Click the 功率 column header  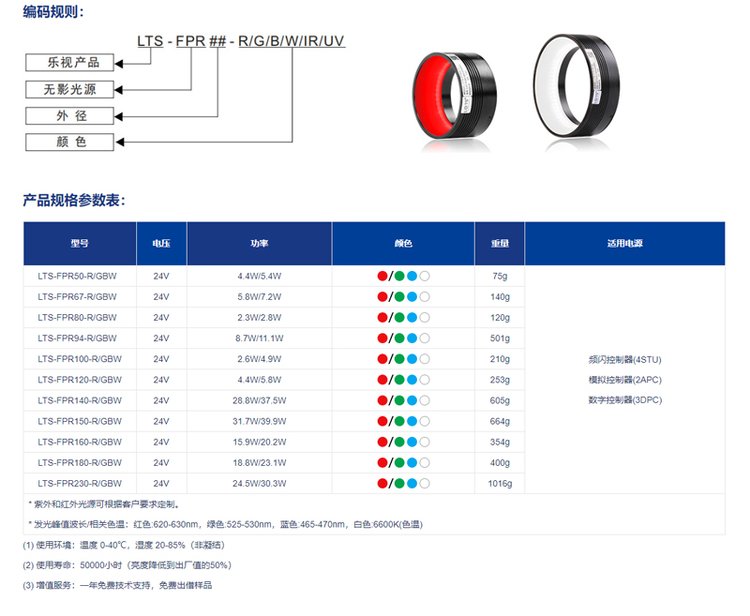(x=259, y=244)
